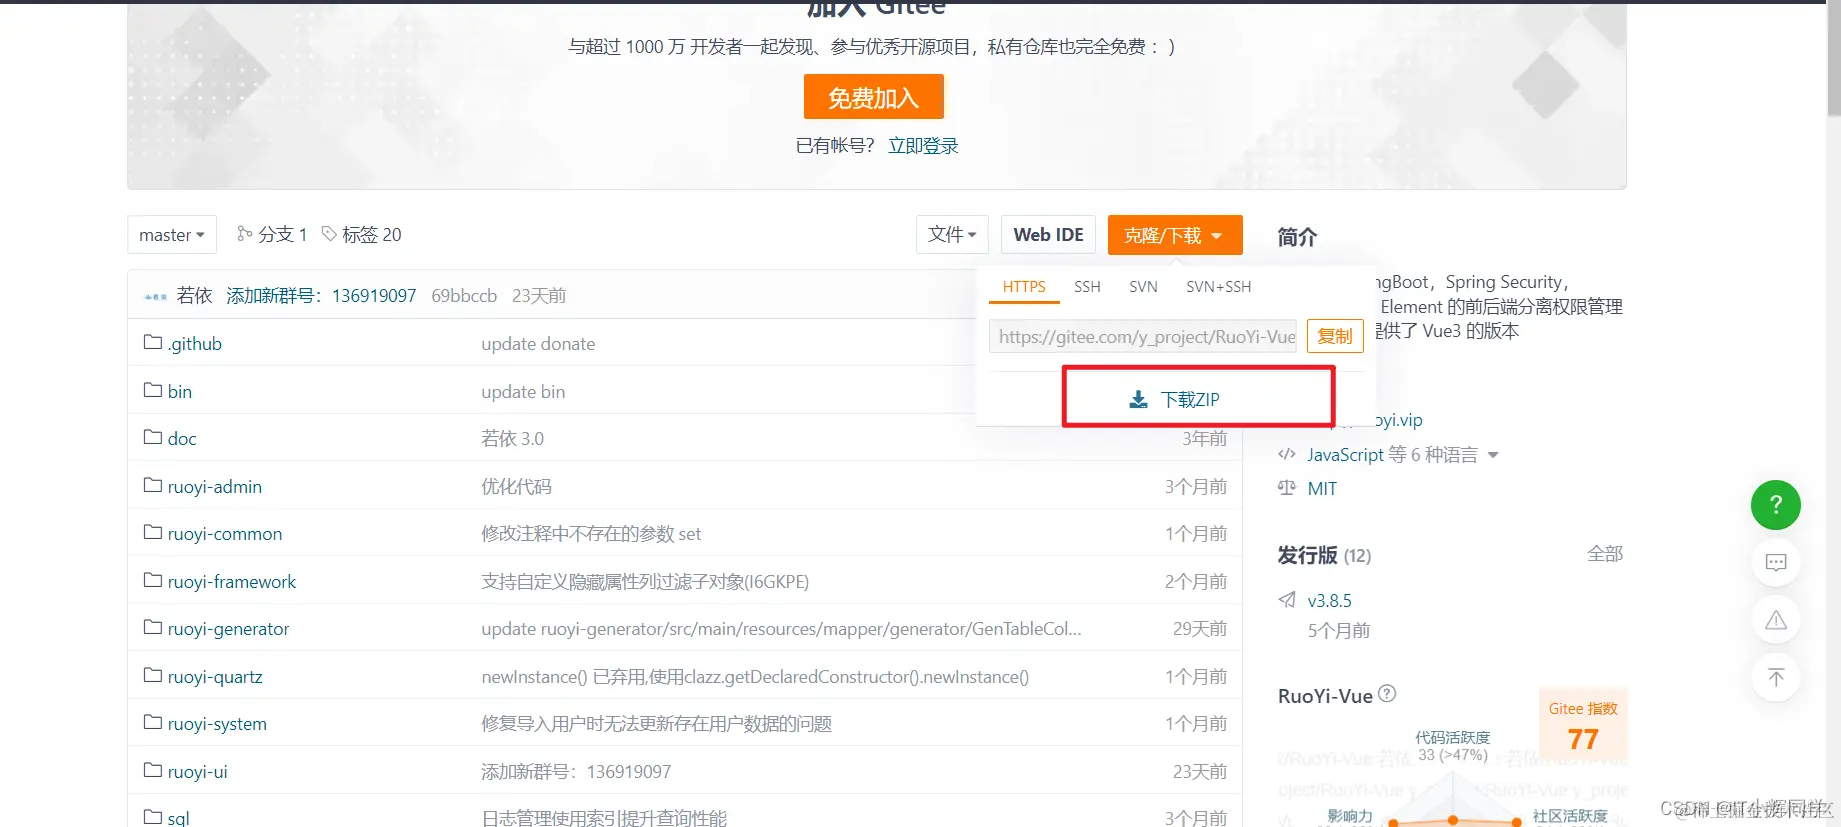Click commit message '修复导入用户时无法更新存在用户数据的问题'
This screenshot has width=1841, height=827.
tap(656, 724)
